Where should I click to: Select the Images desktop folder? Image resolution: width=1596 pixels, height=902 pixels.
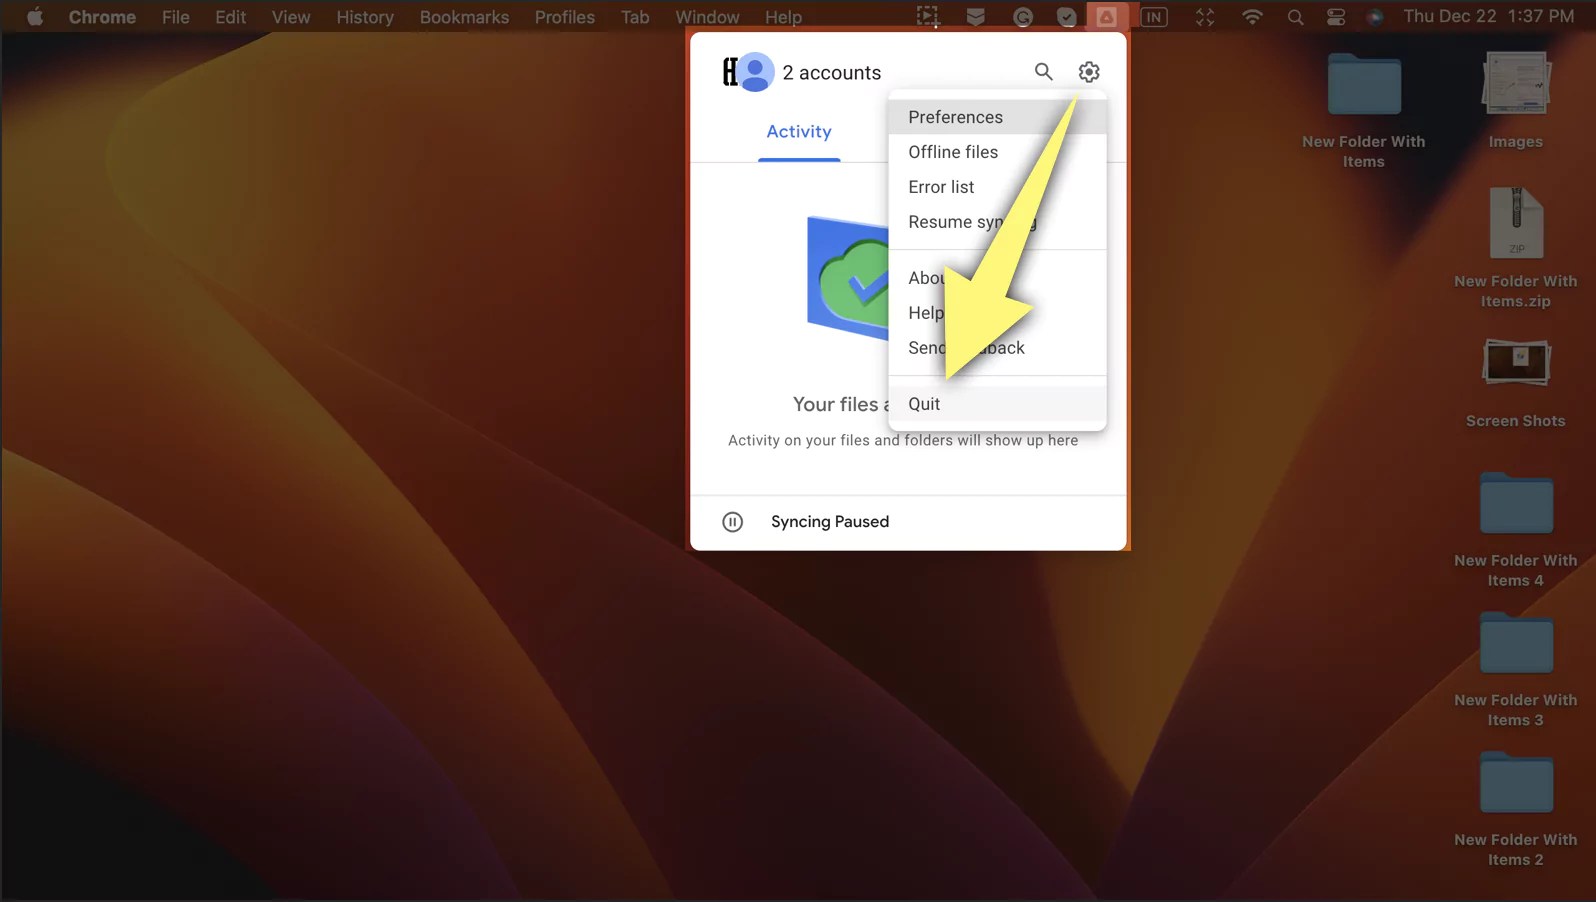[1516, 100]
